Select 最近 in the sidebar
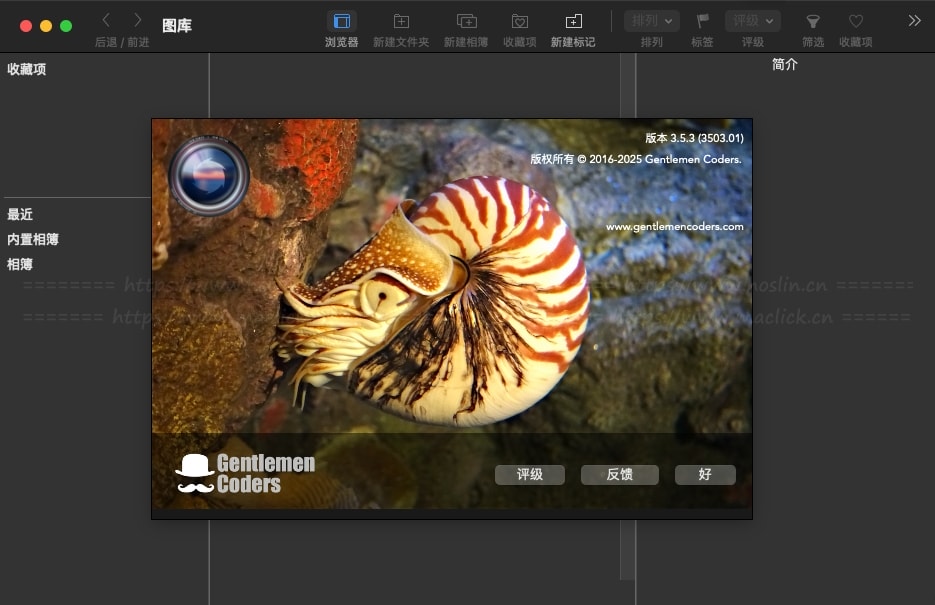Image resolution: width=935 pixels, height=605 pixels. coord(20,214)
